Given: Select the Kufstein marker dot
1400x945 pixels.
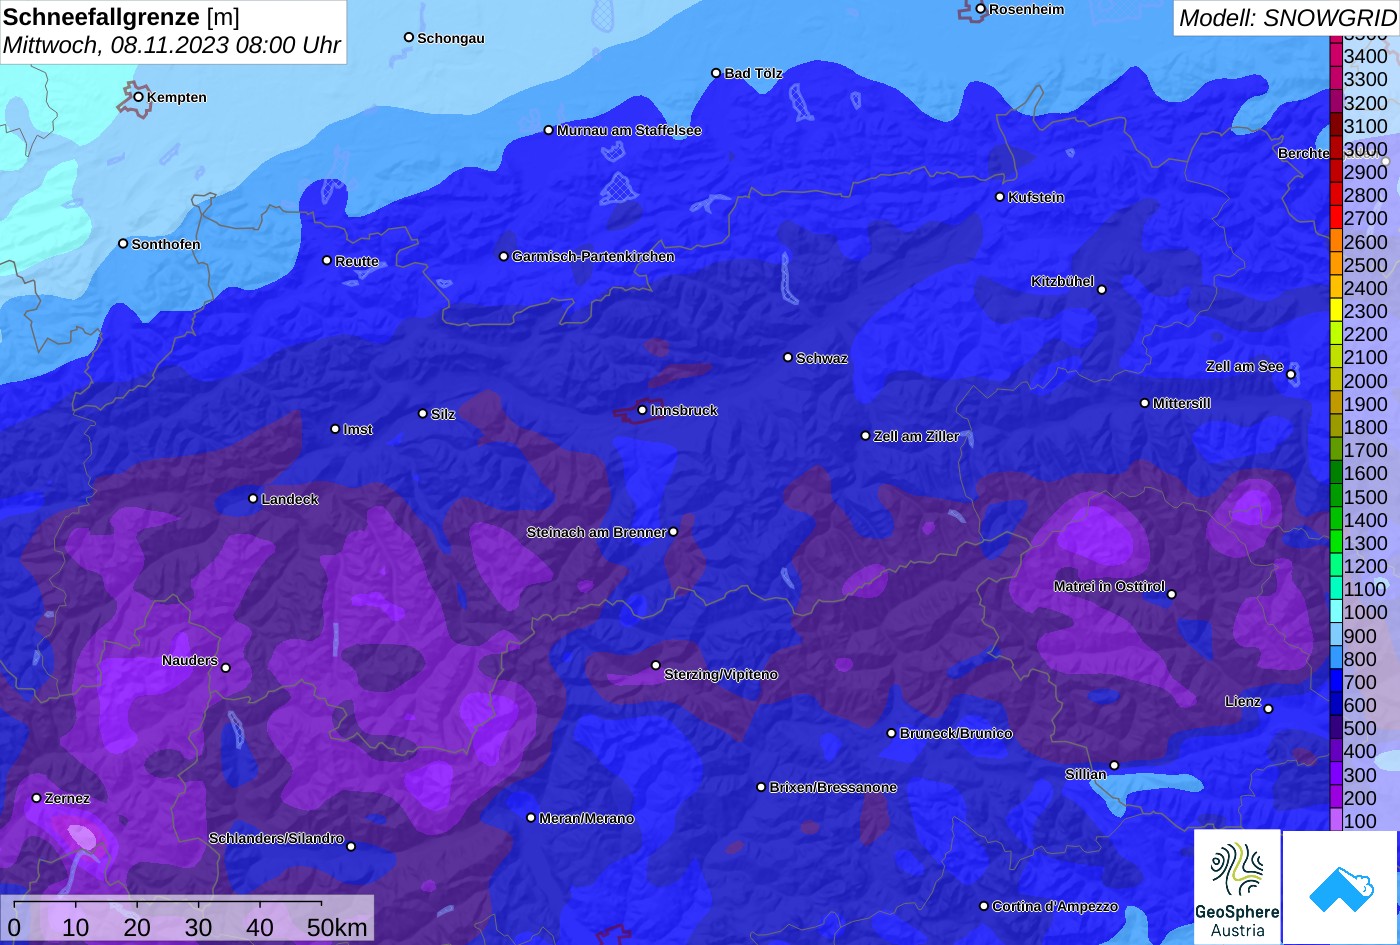Looking at the screenshot, I should pyautogui.click(x=1000, y=197).
